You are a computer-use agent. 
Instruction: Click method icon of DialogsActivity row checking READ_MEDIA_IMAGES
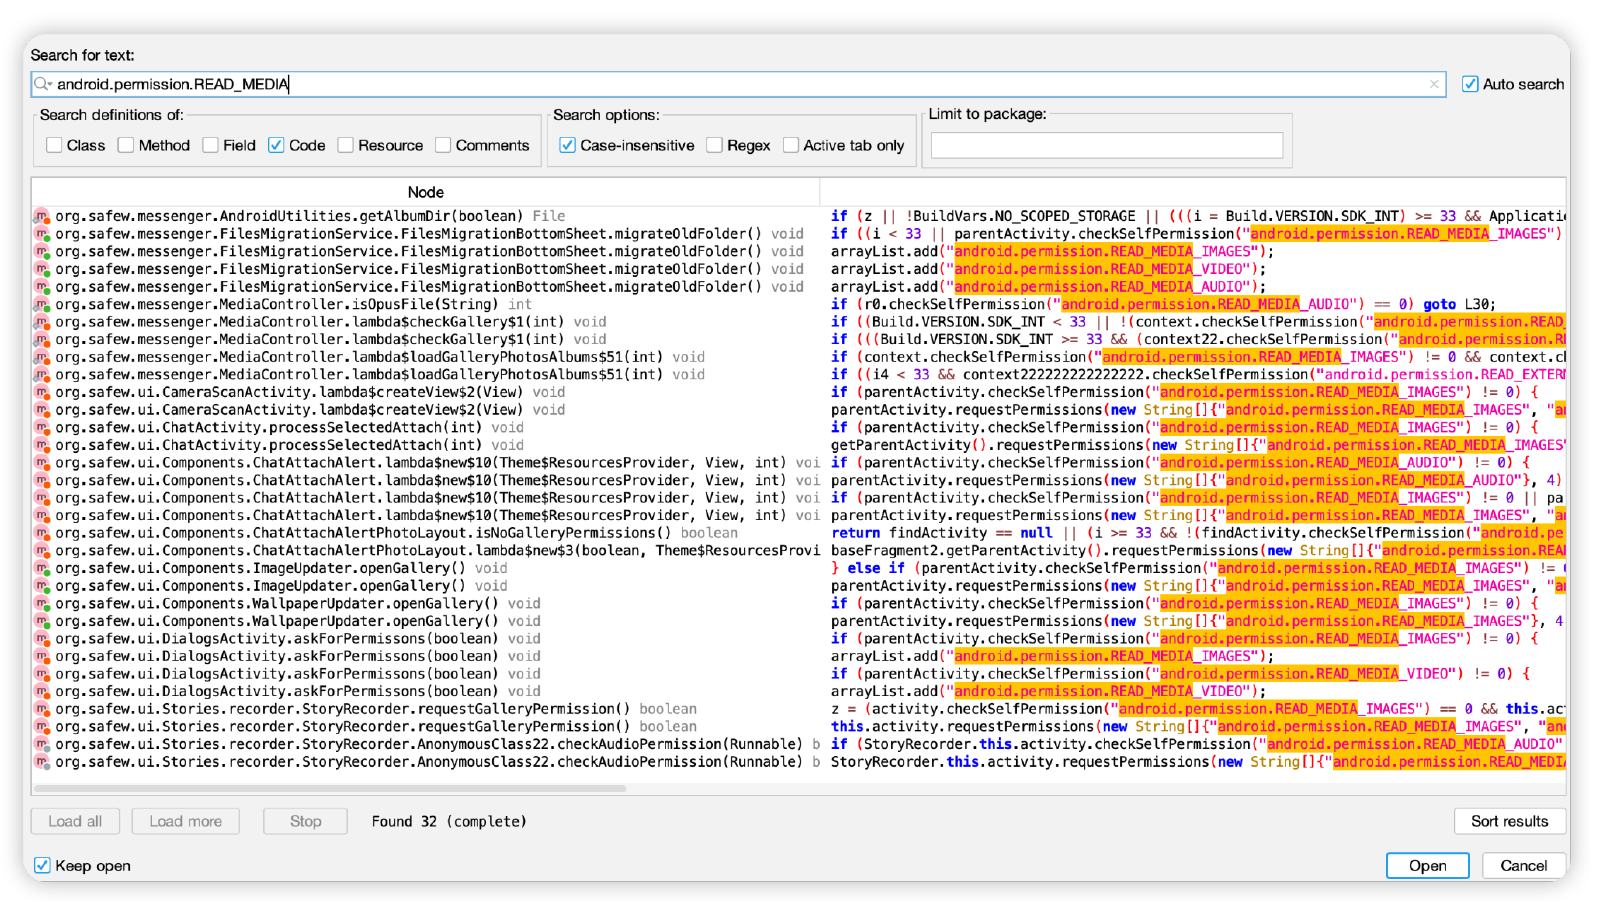pyautogui.click(x=42, y=639)
